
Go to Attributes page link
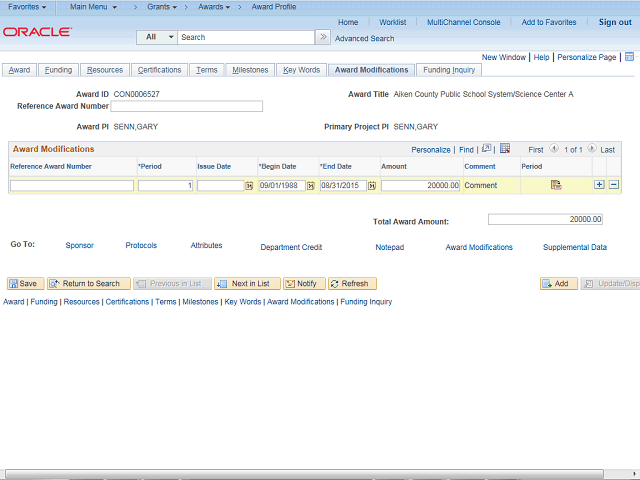207,245
